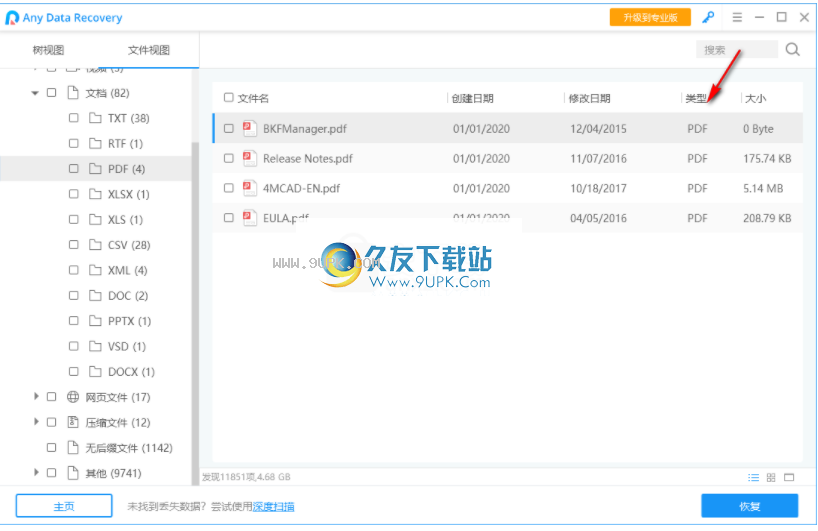Click the 发现11851项 status bar text
Screen dimensions: 818x531
pyautogui.click(x=246, y=477)
